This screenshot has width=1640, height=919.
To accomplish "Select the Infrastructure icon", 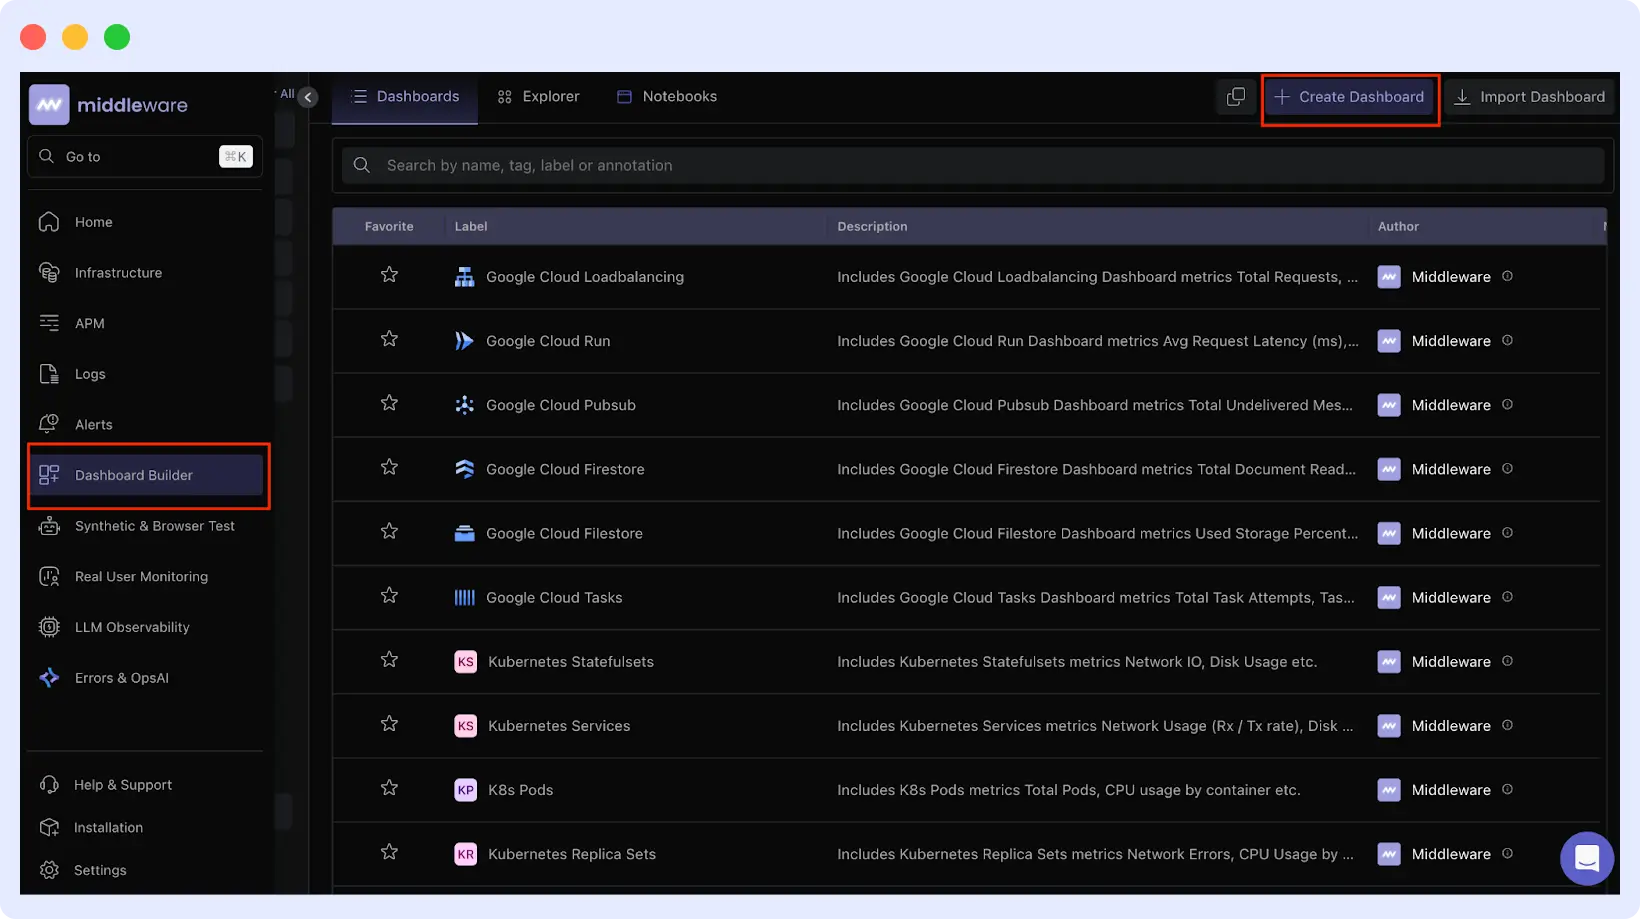I will click(49, 272).
